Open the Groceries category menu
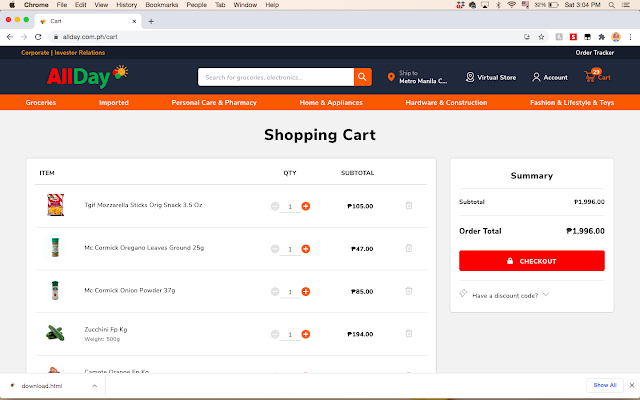 click(41, 102)
